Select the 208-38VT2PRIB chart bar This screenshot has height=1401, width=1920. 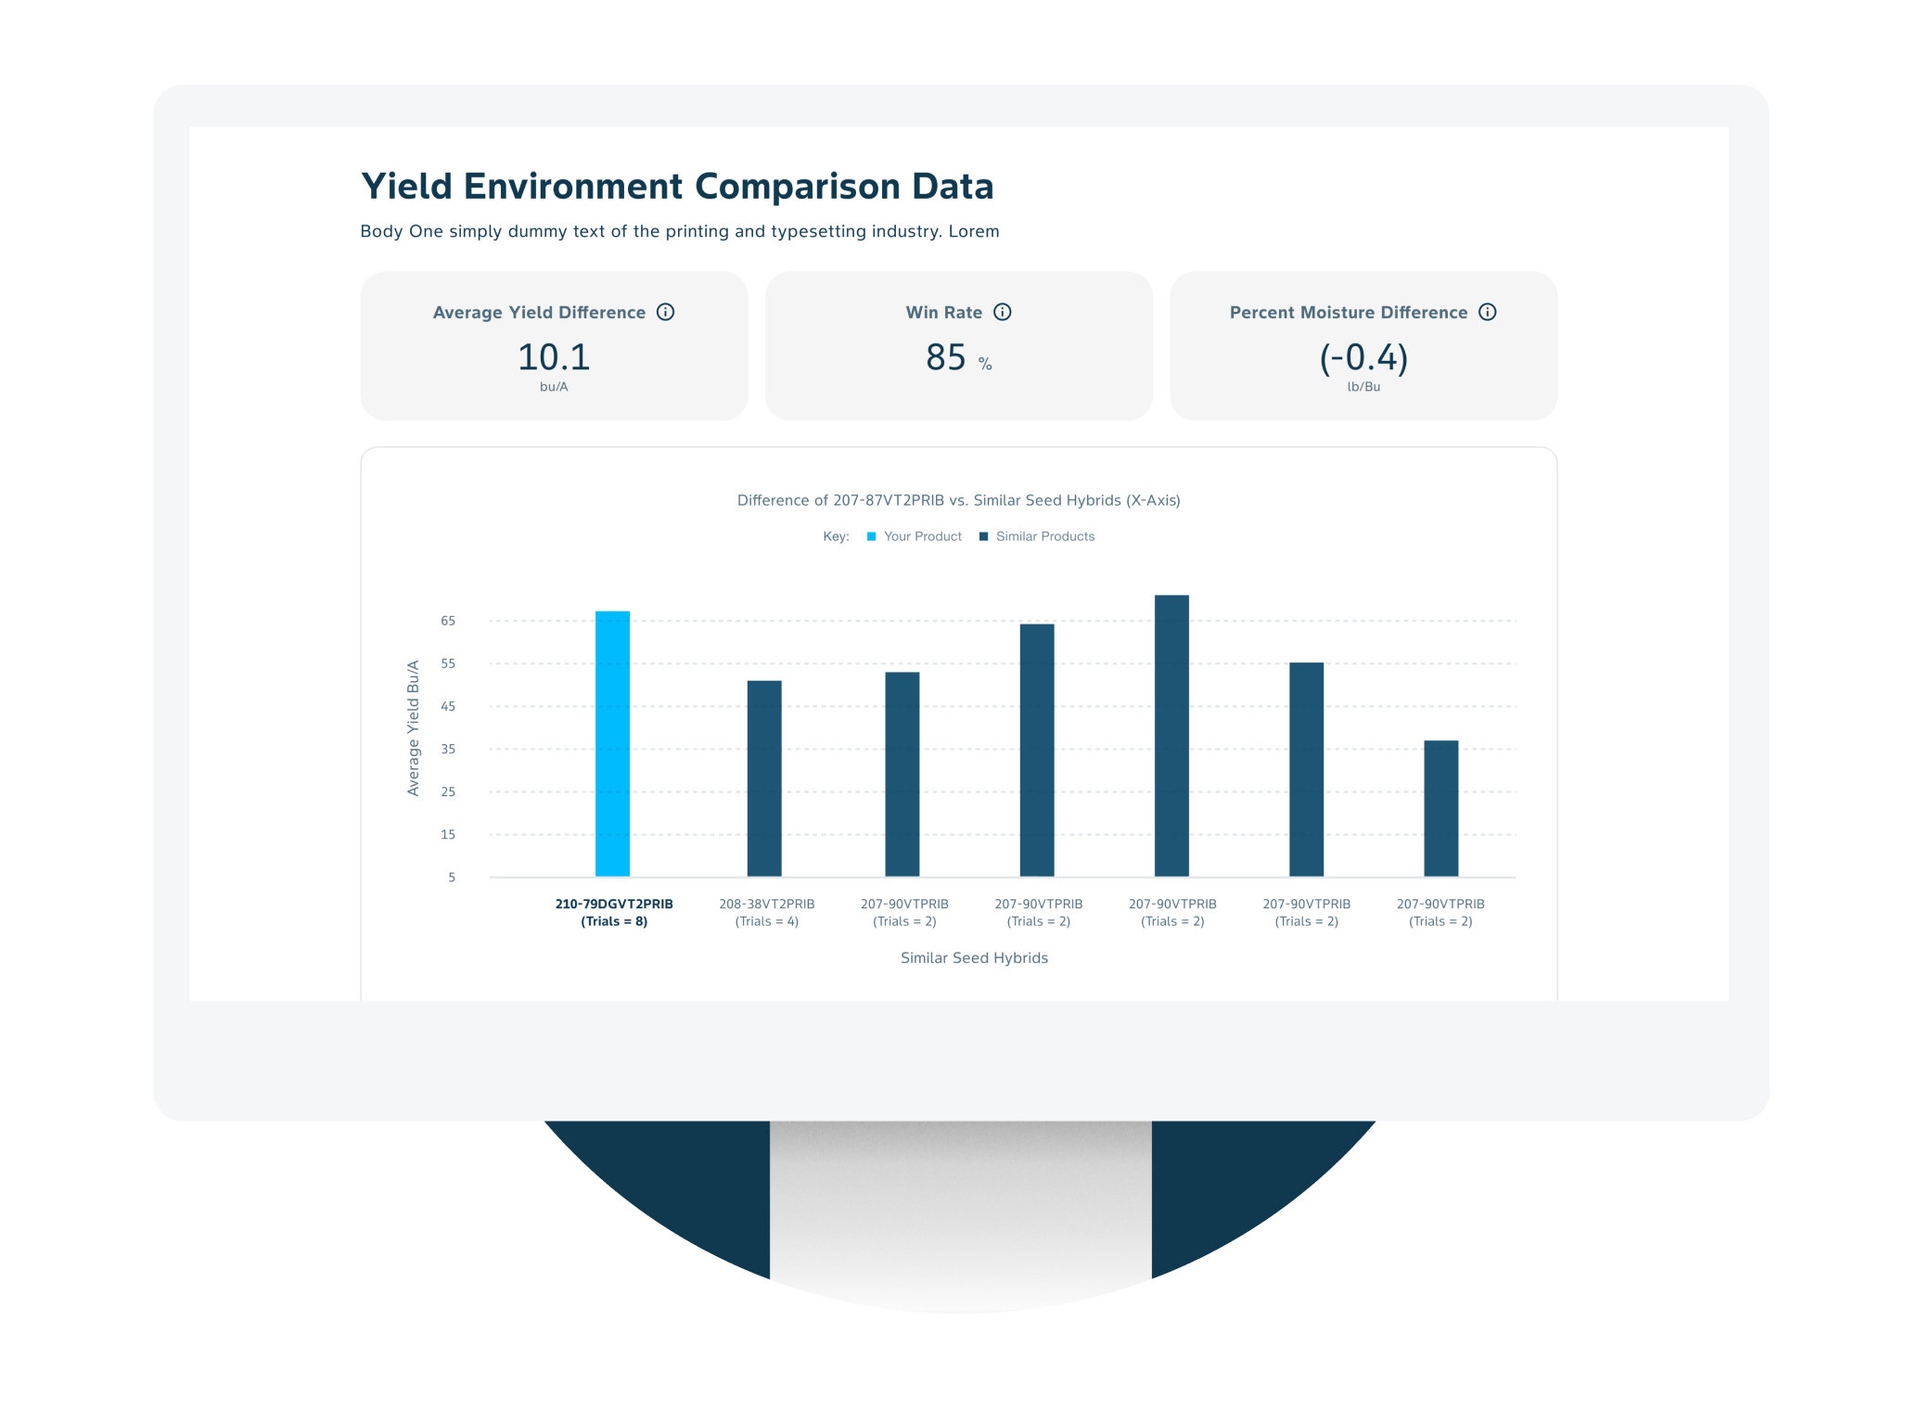pos(765,779)
